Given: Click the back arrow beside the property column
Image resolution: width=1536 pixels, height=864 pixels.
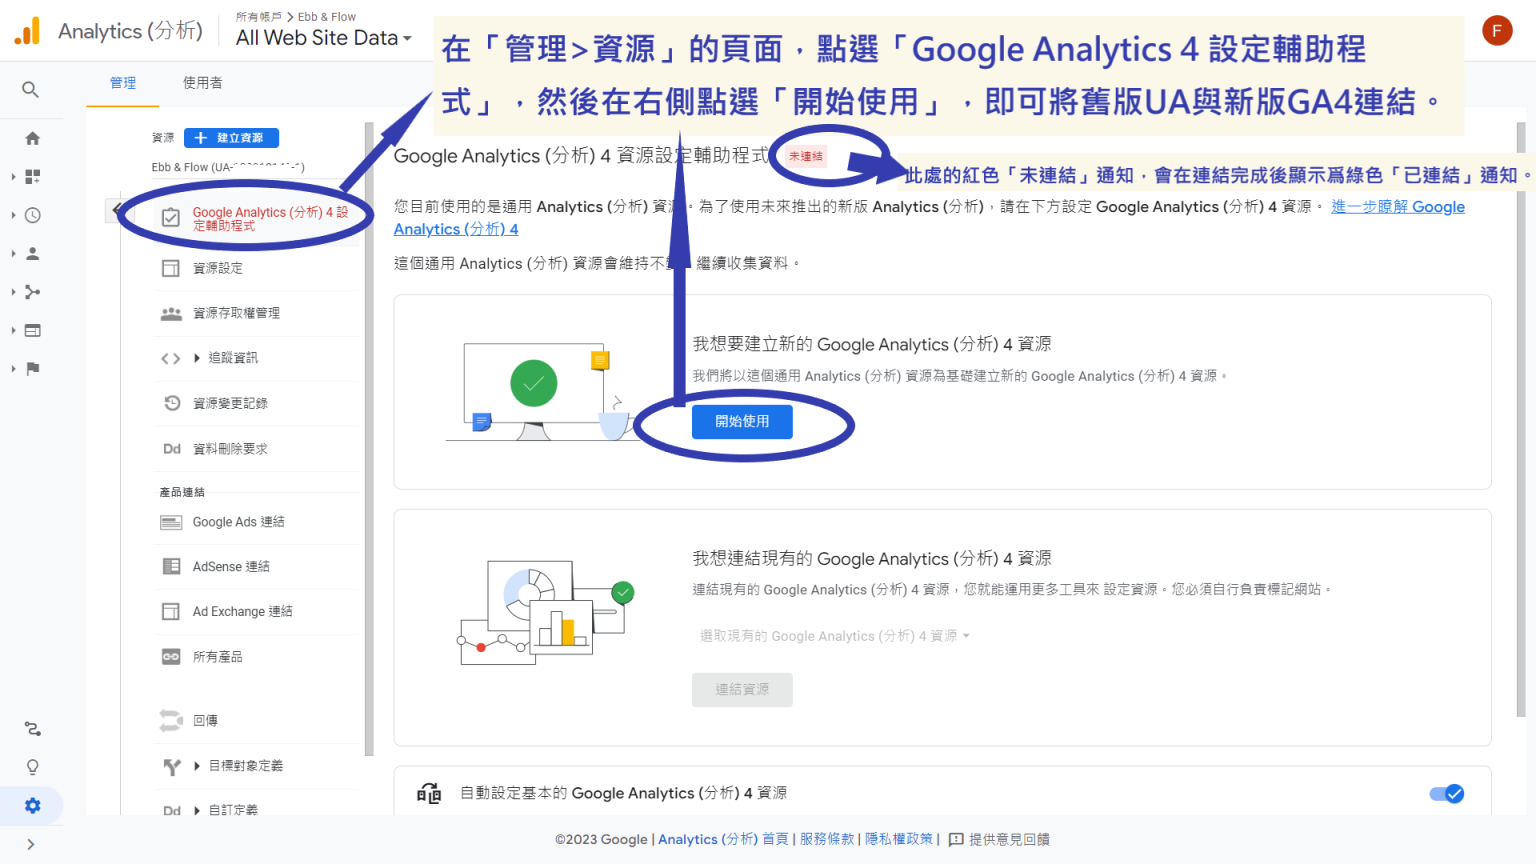Looking at the screenshot, I should pos(116,209).
